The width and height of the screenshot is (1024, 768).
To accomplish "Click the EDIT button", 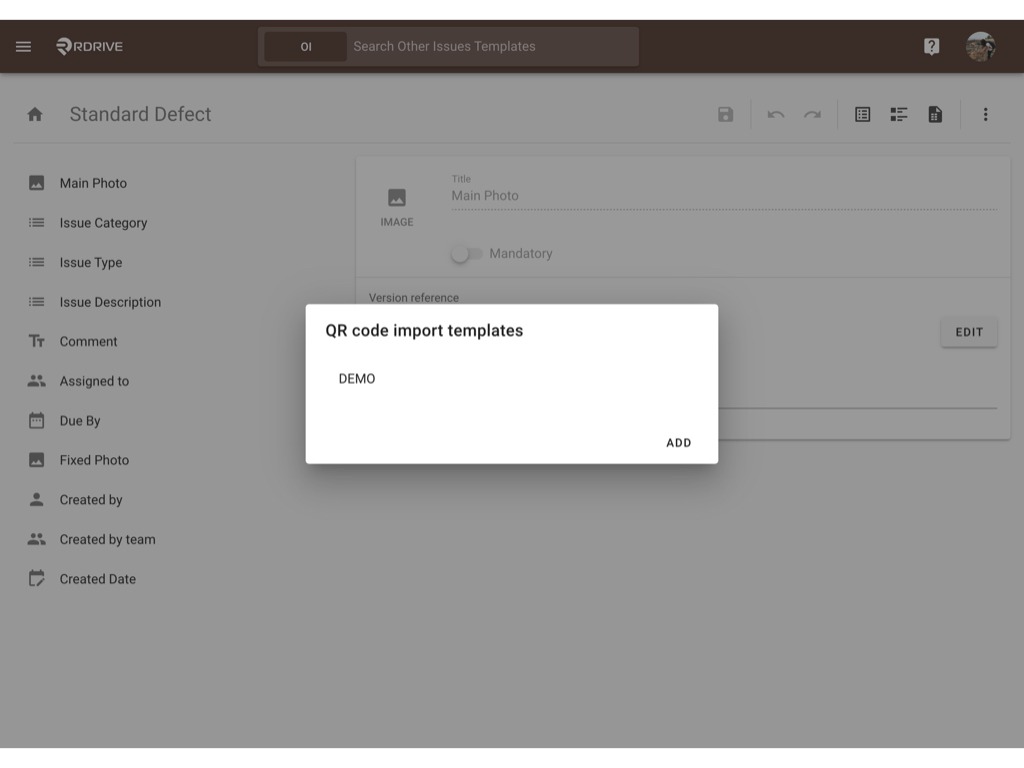I will [969, 332].
